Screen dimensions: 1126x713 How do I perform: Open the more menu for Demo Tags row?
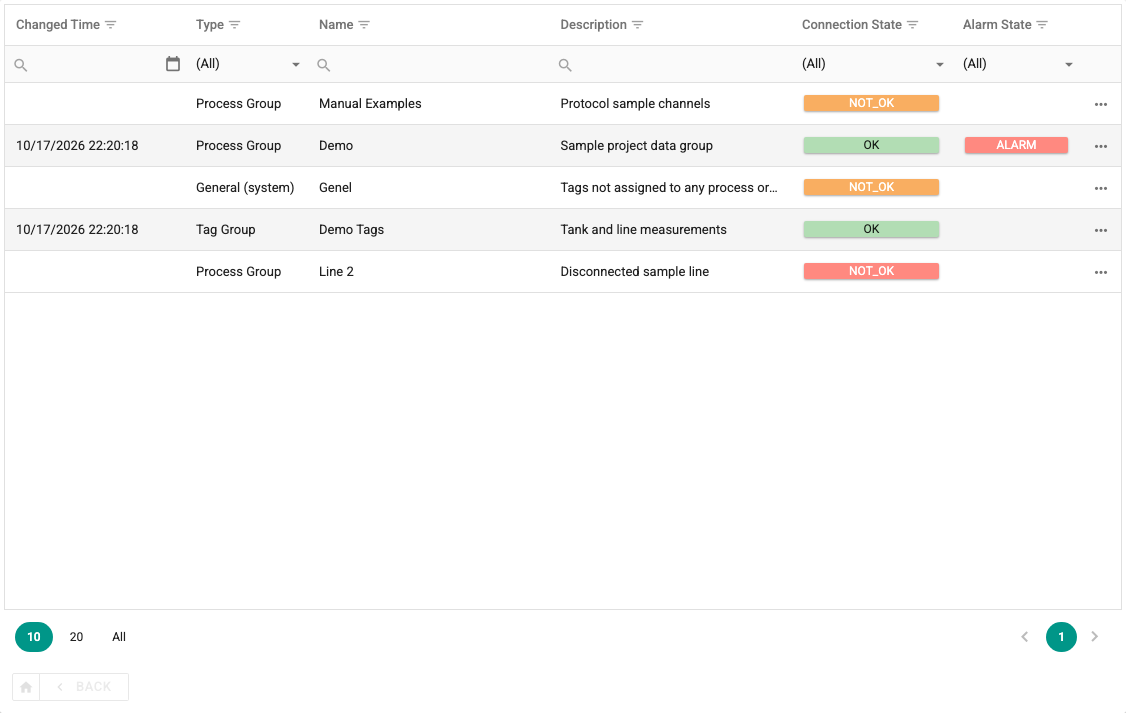pyautogui.click(x=1101, y=230)
